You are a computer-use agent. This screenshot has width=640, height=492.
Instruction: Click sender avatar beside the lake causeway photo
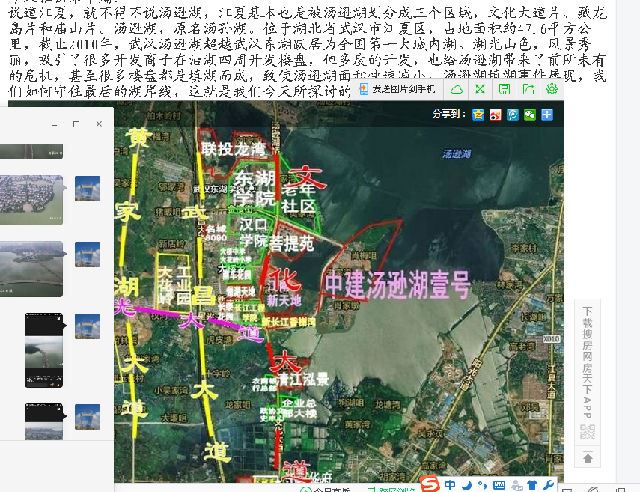[87, 254]
